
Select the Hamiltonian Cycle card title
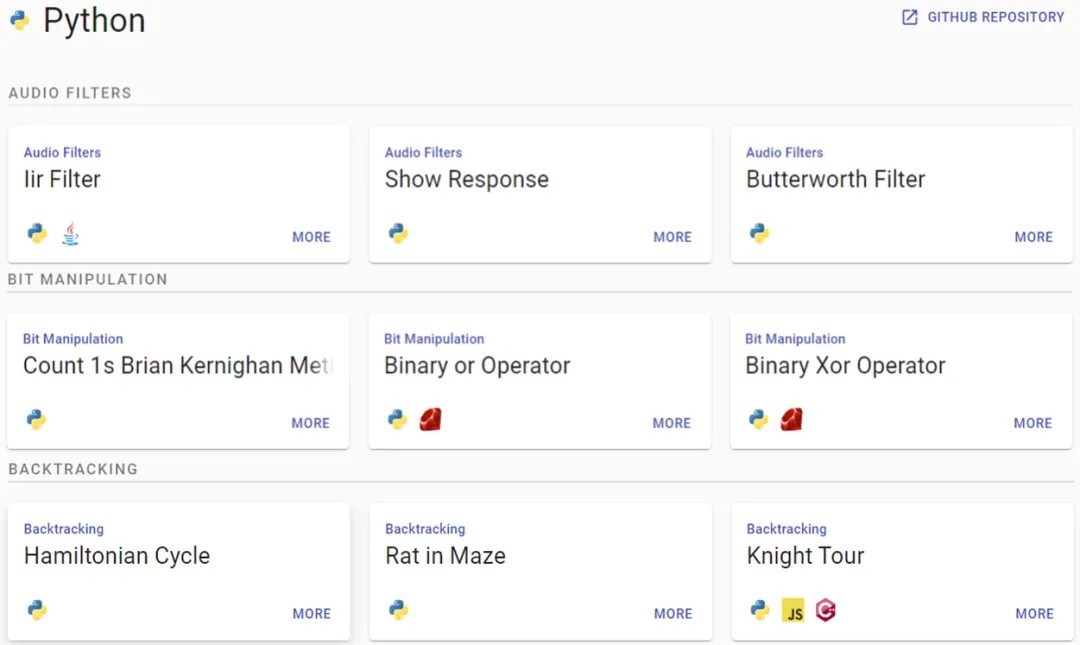coord(117,555)
